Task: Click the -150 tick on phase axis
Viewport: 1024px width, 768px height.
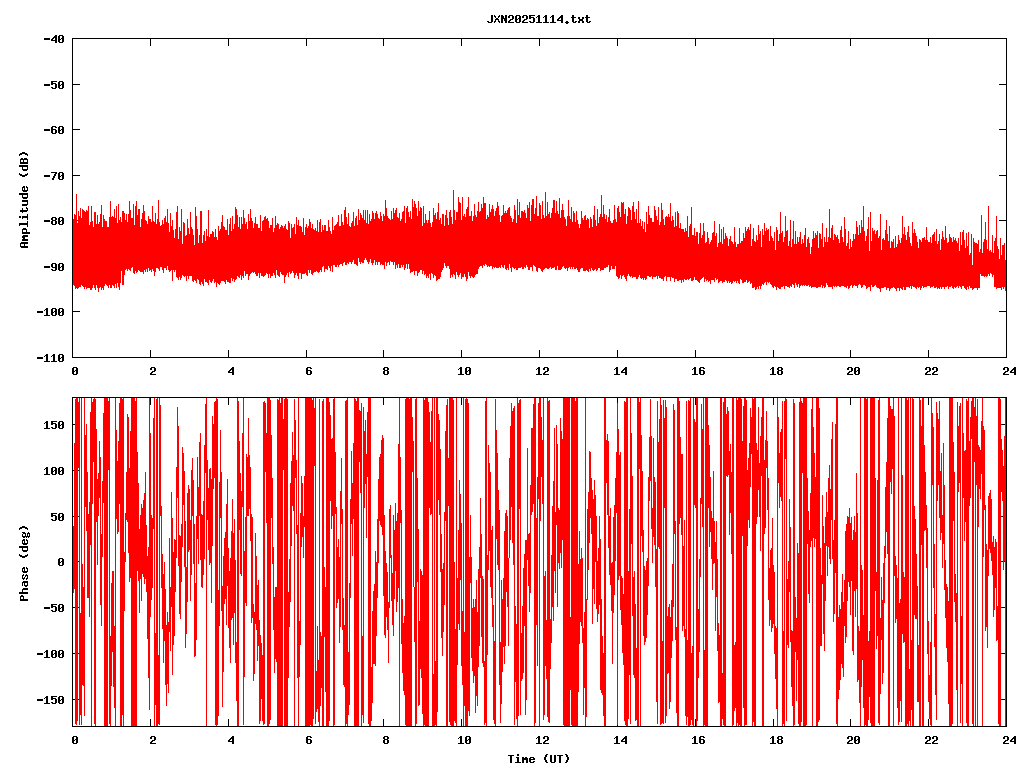Action: coord(51,699)
